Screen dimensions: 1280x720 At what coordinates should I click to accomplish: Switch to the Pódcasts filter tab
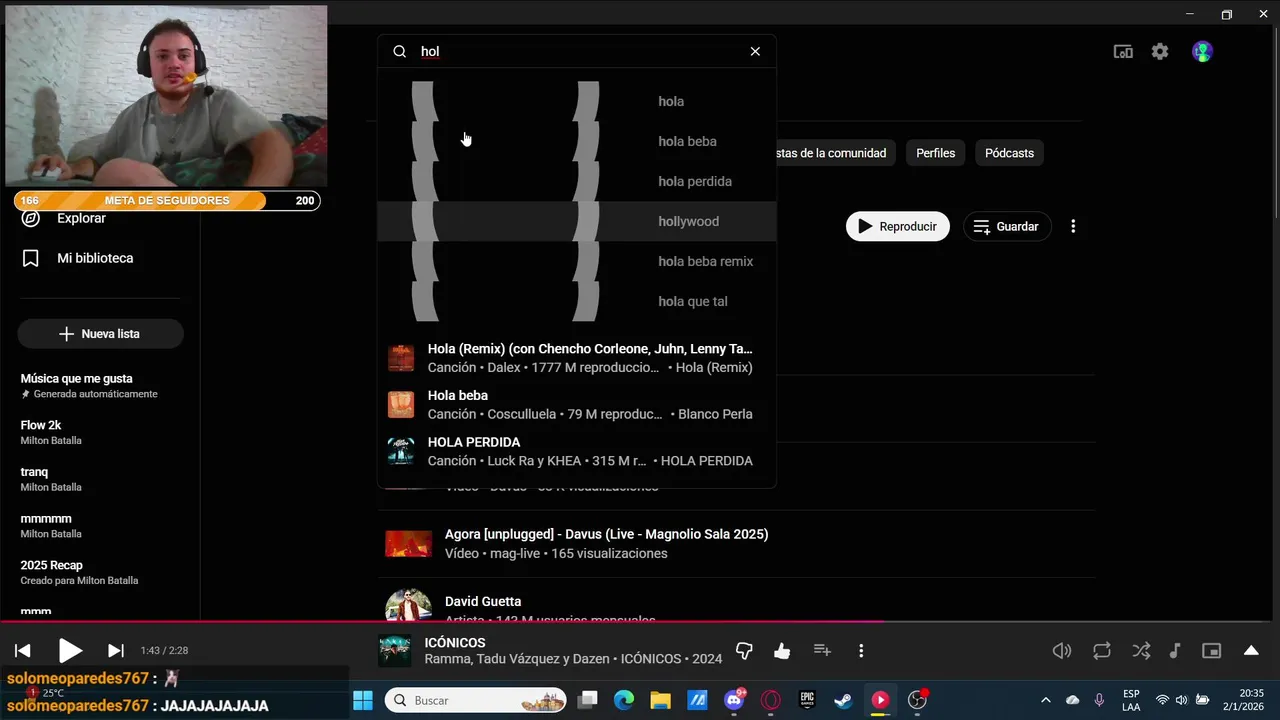[x=1009, y=153]
